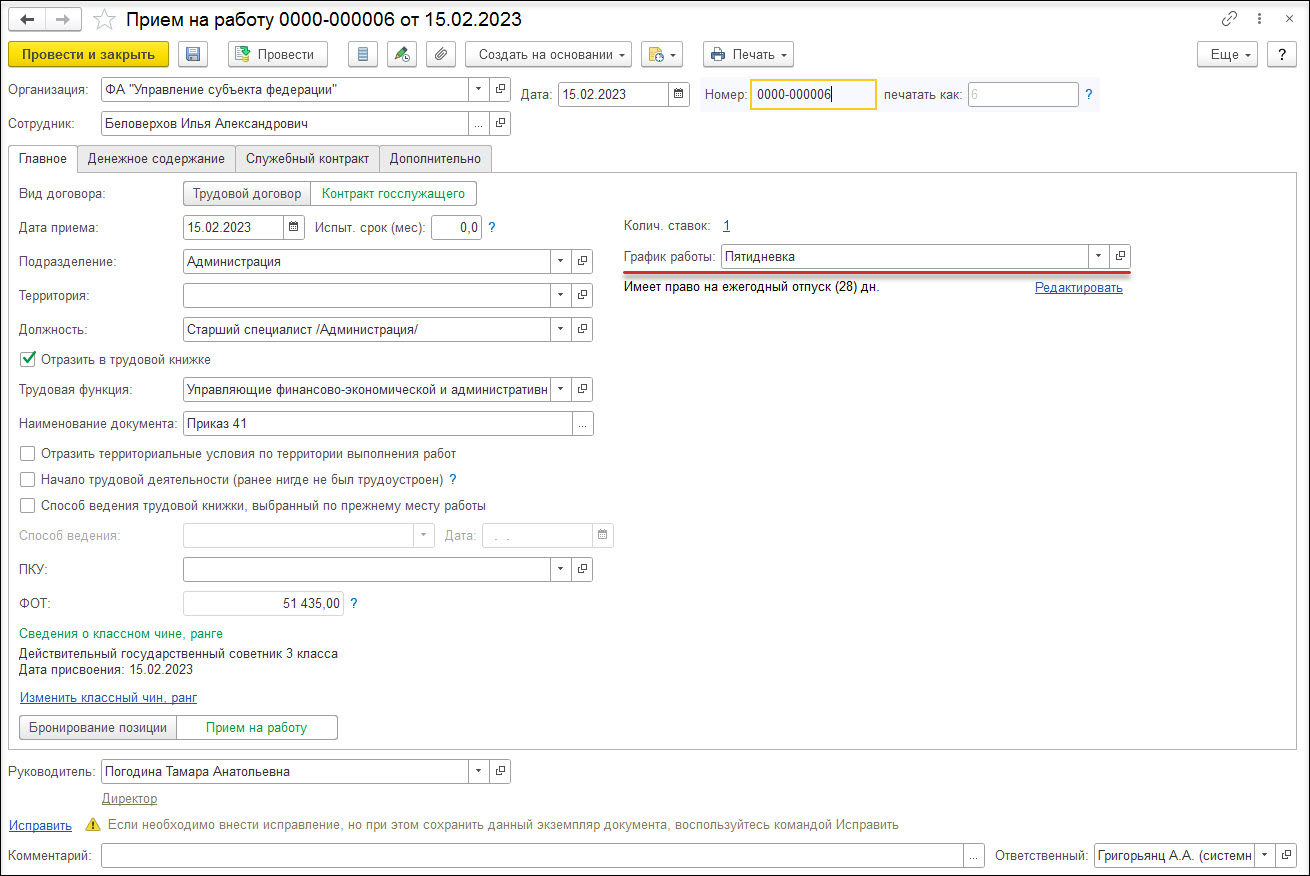1310x876 pixels.
Task: Open the Еще menu
Action: [x=1227, y=54]
